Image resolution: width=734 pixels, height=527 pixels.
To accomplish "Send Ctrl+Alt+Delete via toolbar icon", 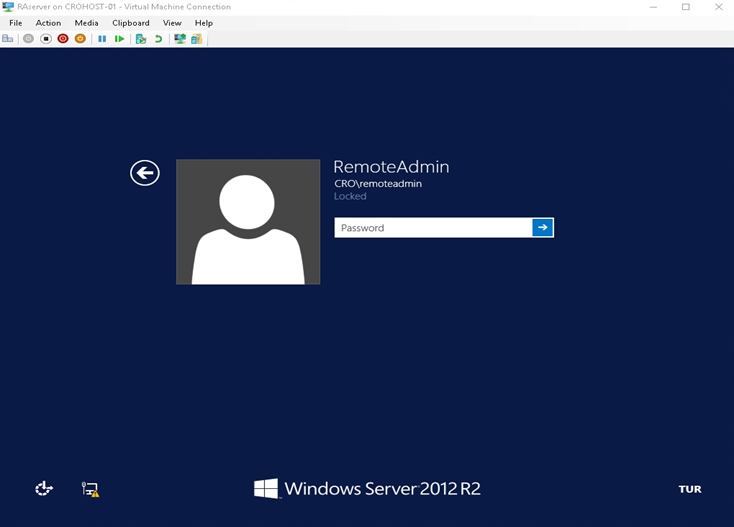I will pos(7,39).
